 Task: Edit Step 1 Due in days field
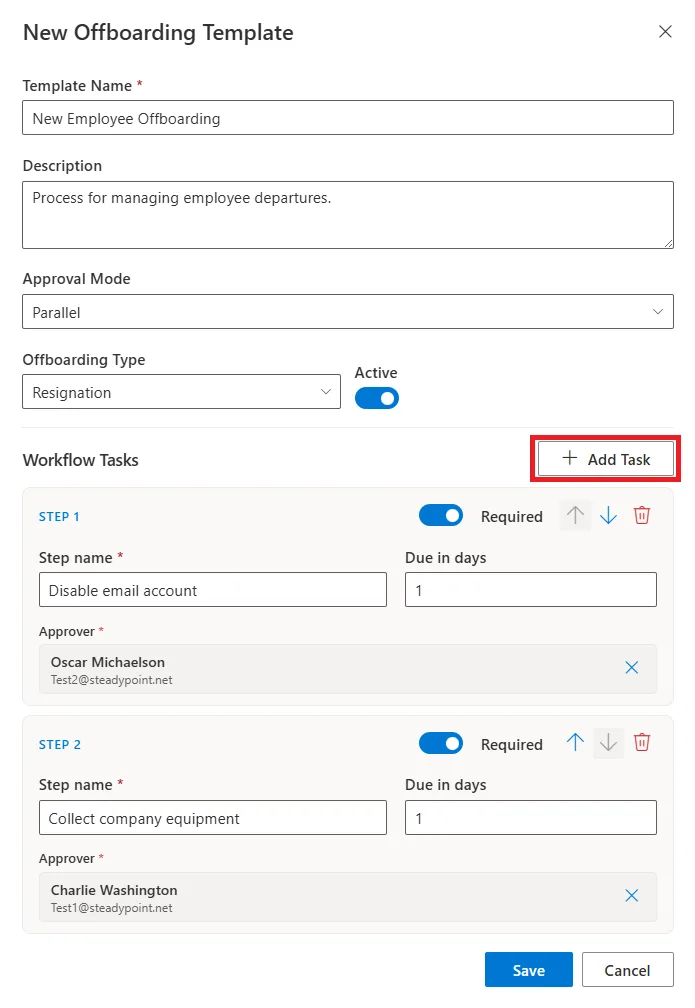click(x=530, y=590)
